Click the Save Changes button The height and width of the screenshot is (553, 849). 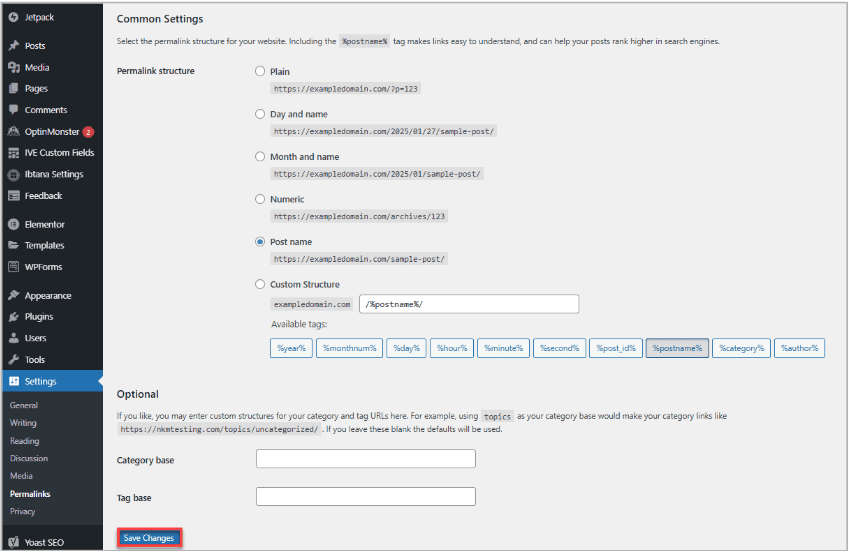tap(149, 538)
